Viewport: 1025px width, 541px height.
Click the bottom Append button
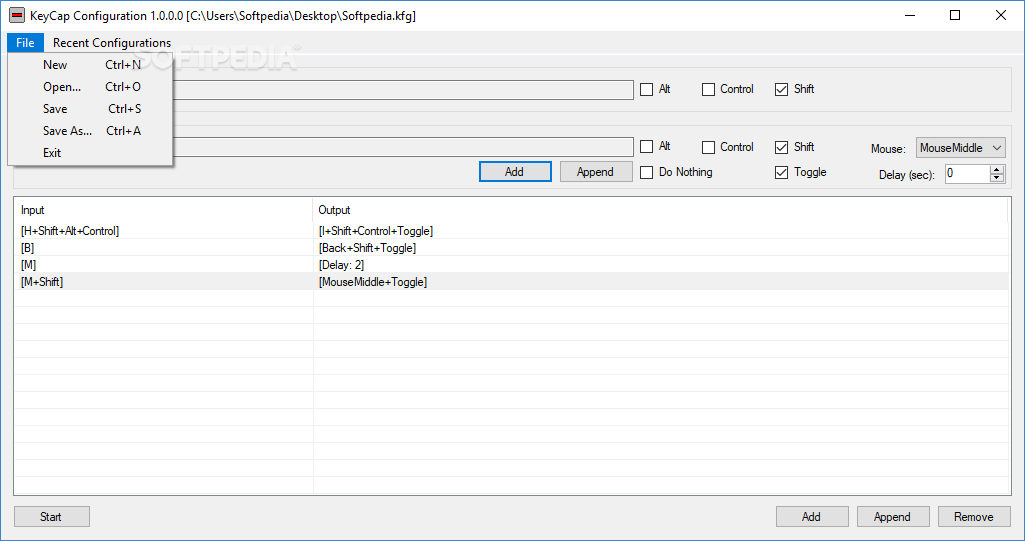pyautogui.click(x=893, y=517)
